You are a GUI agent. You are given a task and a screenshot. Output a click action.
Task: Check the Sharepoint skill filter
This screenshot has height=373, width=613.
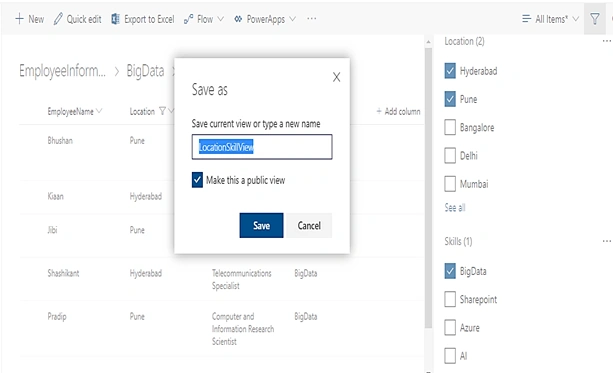click(450, 299)
